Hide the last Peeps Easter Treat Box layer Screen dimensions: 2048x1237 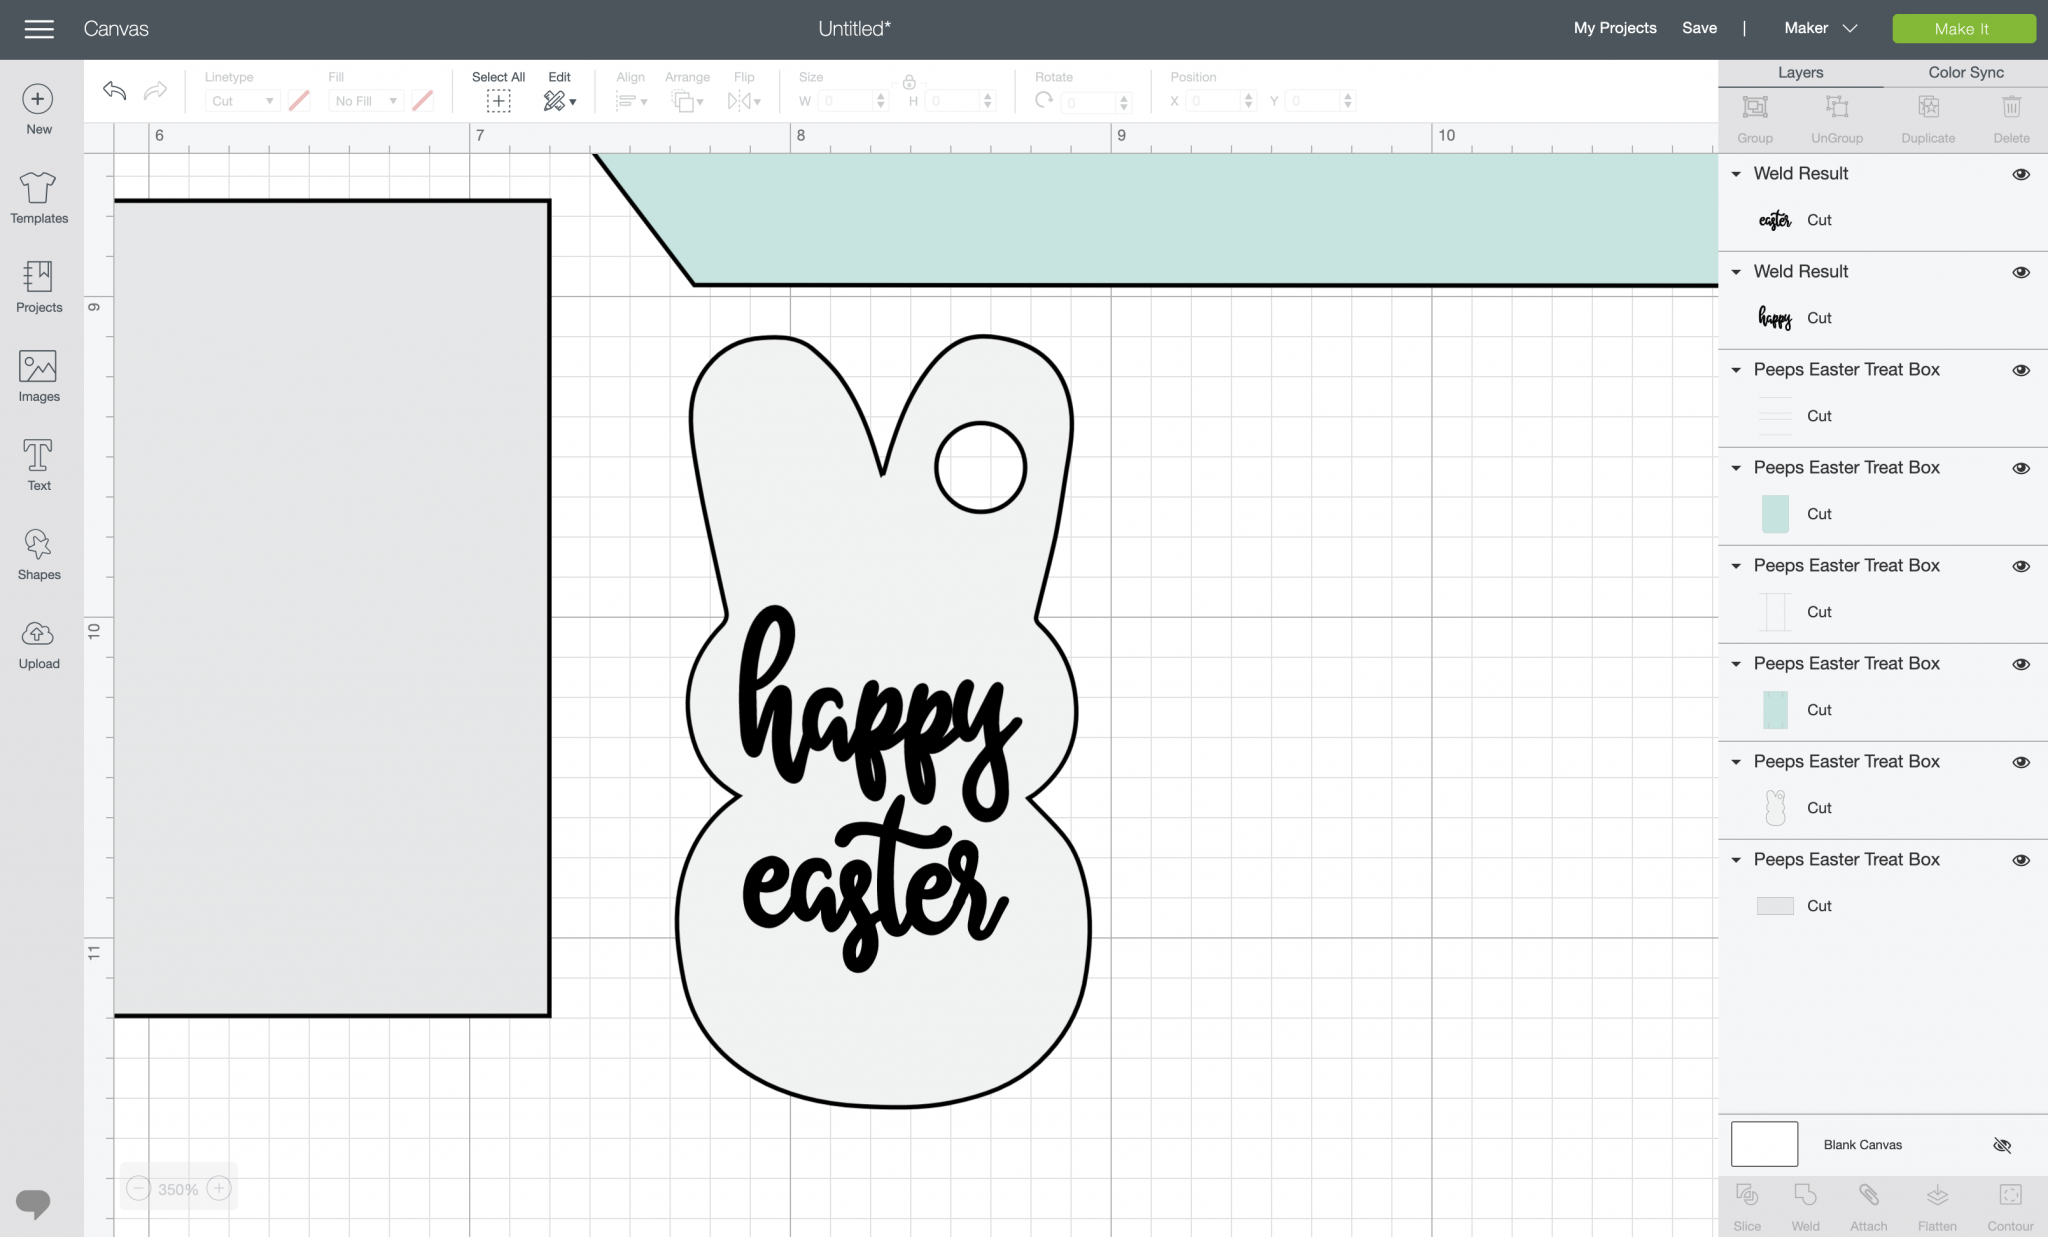(2021, 860)
